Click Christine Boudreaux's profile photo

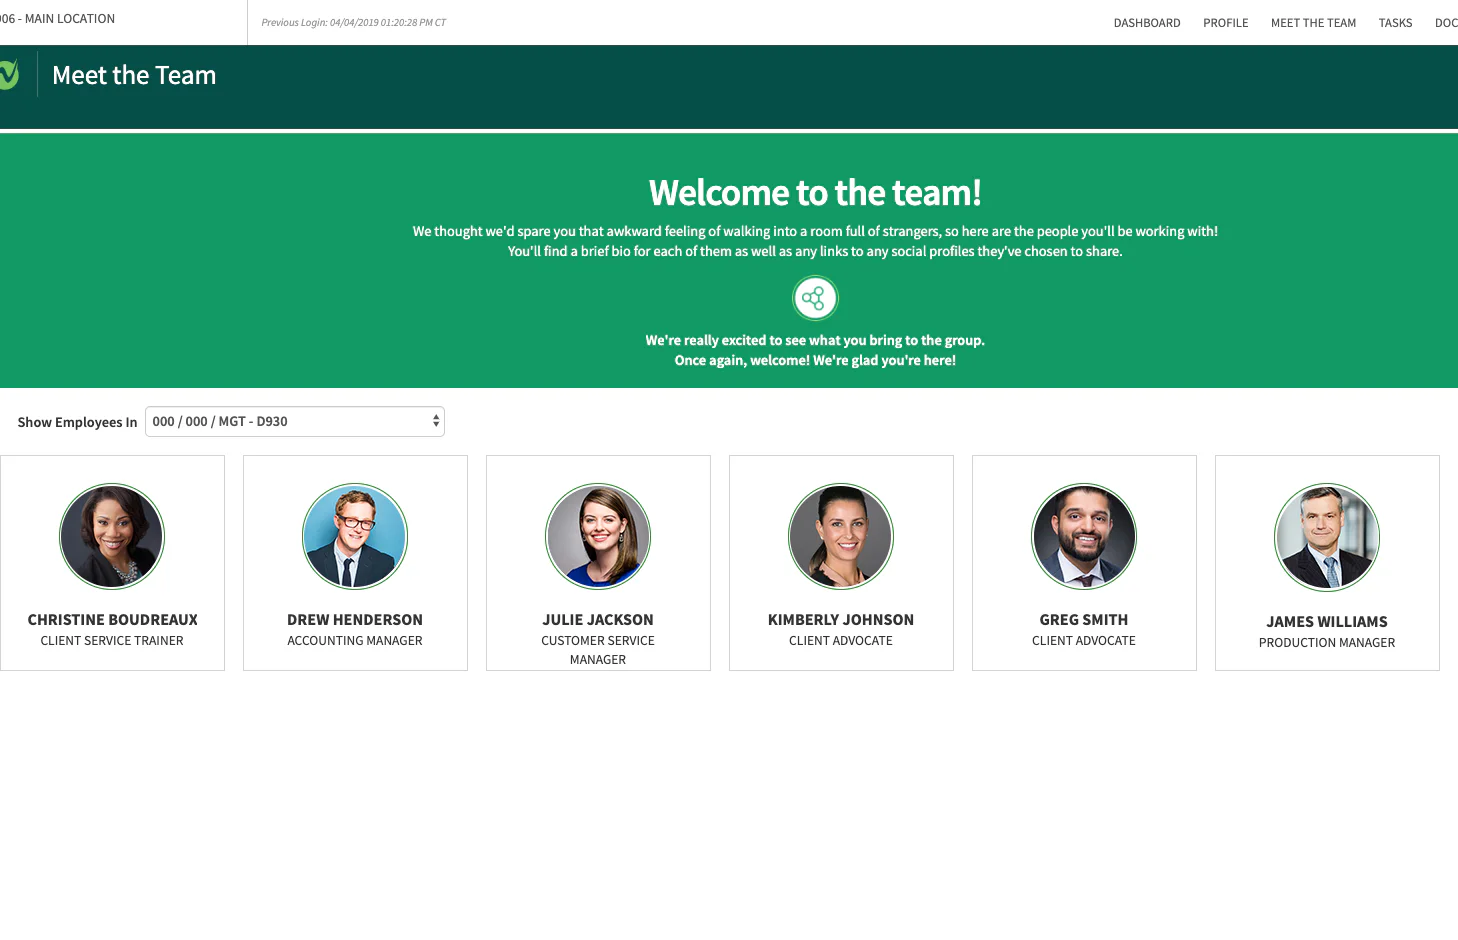pos(112,536)
